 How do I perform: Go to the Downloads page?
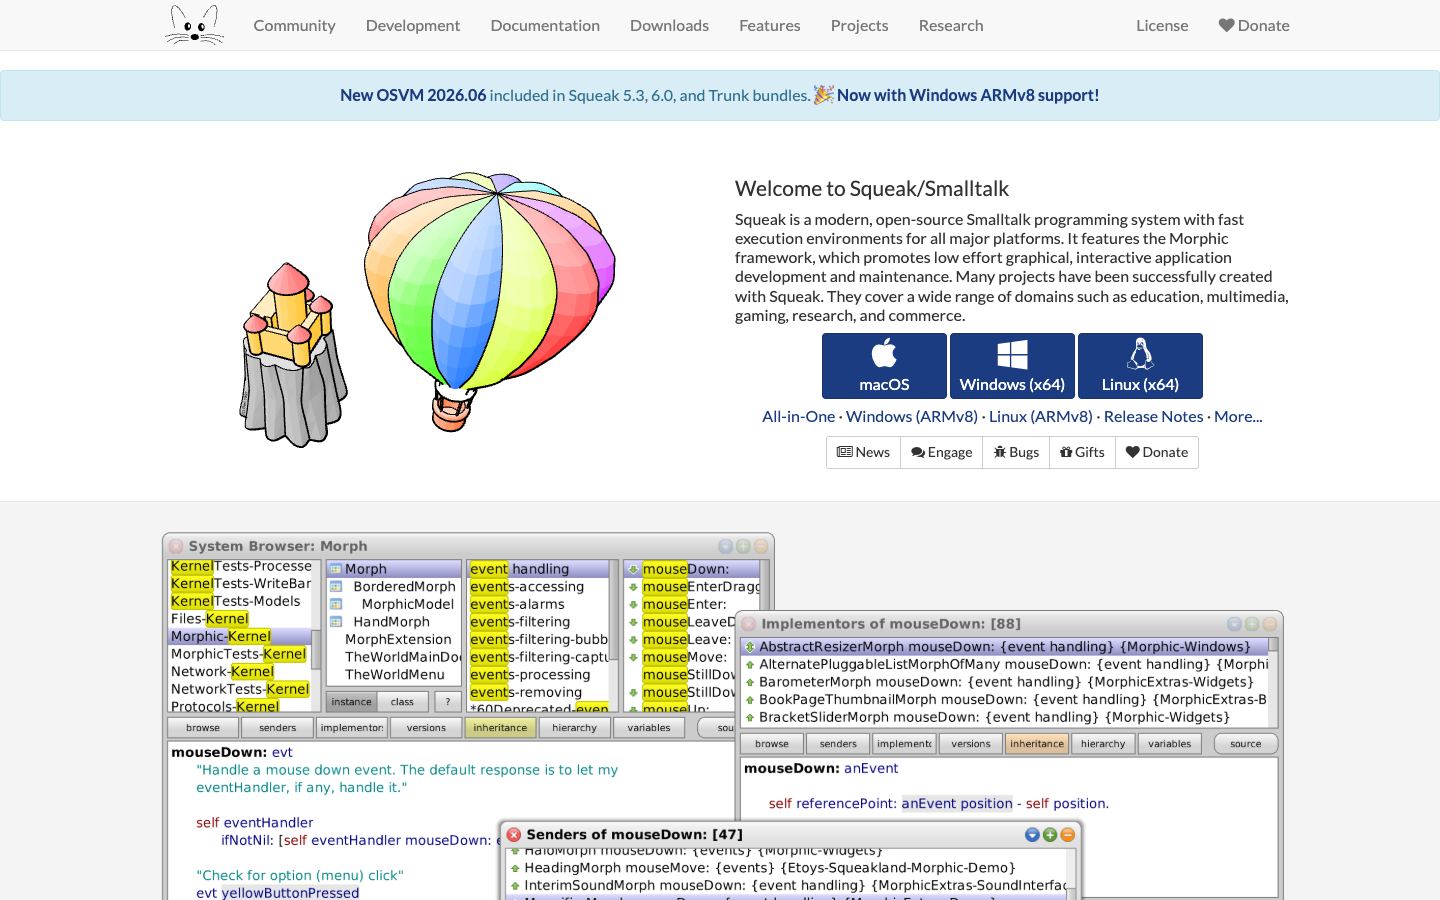pos(669,25)
